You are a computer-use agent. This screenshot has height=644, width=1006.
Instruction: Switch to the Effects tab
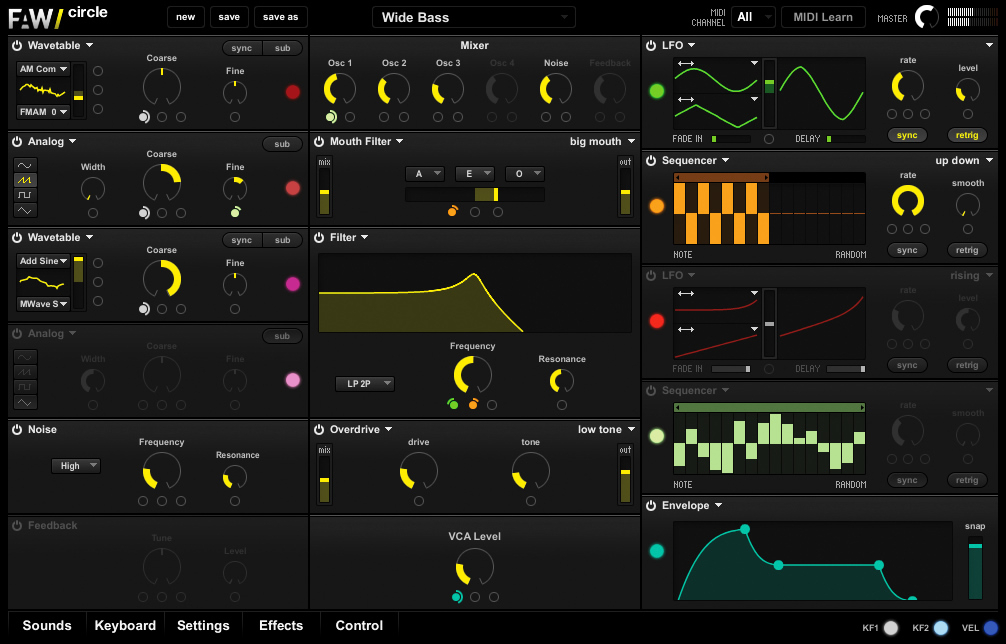(281, 626)
